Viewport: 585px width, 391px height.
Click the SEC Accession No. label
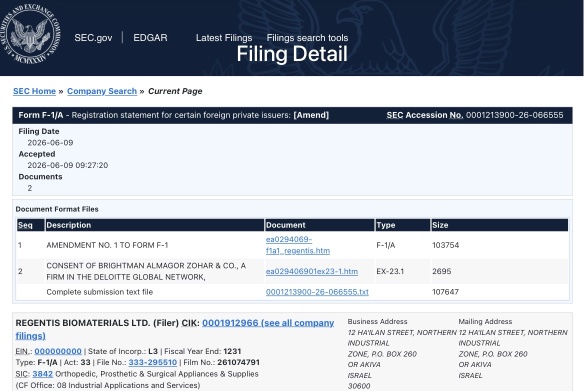(425, 115)
